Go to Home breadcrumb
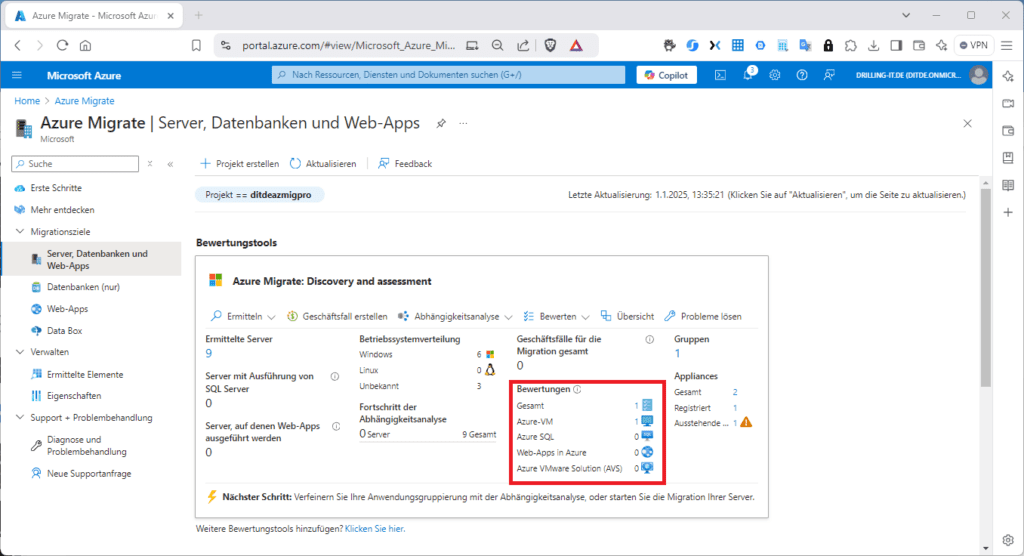 27,101
